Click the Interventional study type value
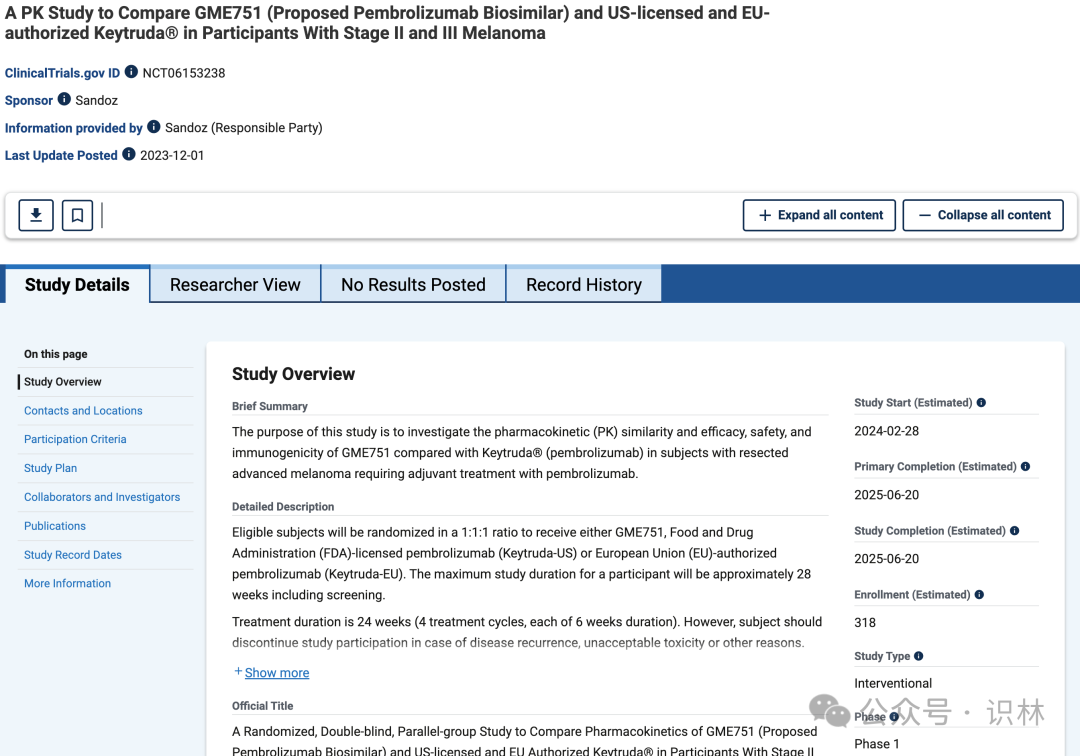 [x=893, y=683]
